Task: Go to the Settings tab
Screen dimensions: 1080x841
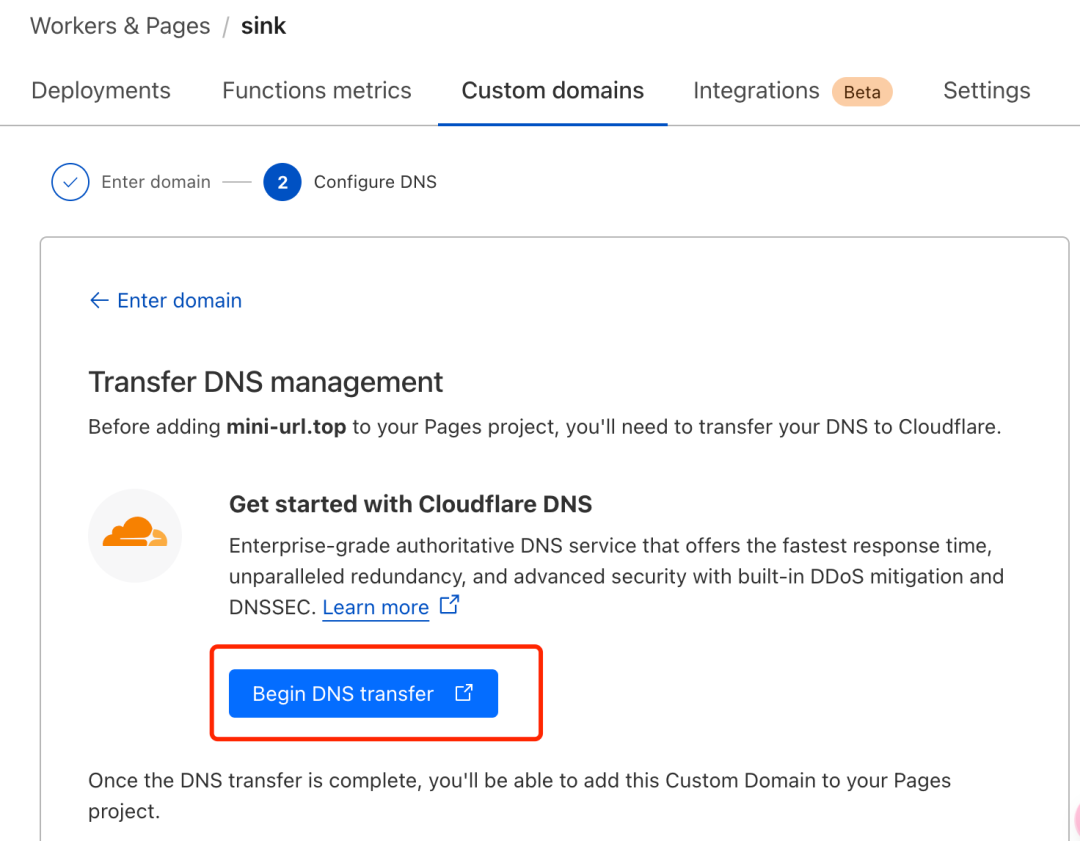Action: pyautogui.click(x=986, y=90)
